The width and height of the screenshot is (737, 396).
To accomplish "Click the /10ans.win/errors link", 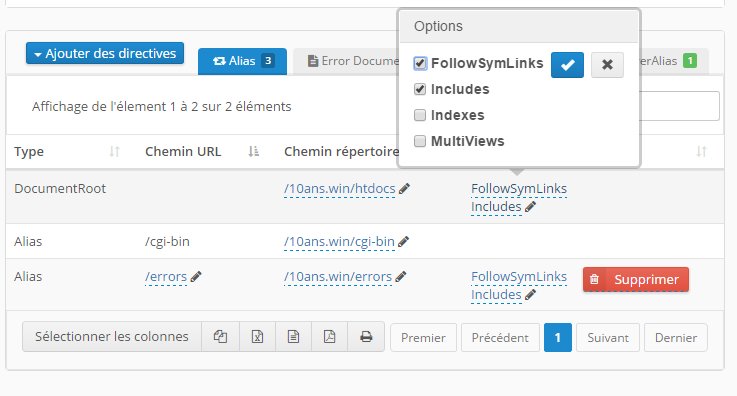I will [338, 277].
